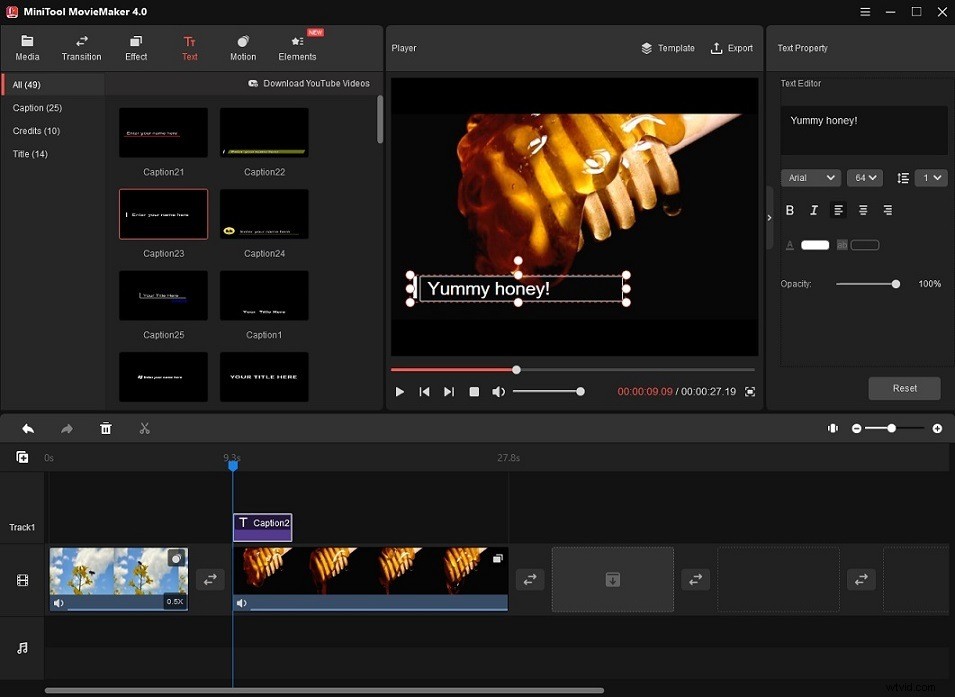Switch to the Caption (25) category
Screen dimensions: 955x697
(x=37, y=107)
